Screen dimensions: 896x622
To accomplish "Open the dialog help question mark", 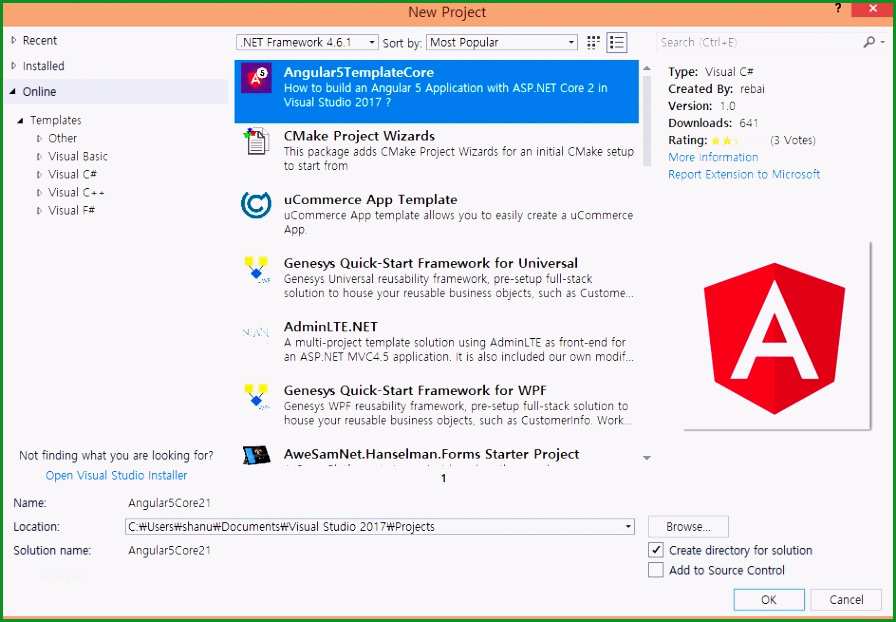I will point(838,9).
